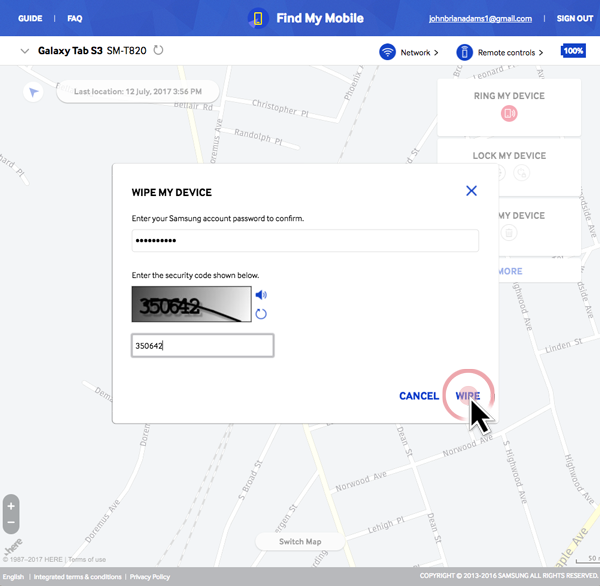The height and width of the screenshot is (586, 600).
Task: Zoom out of the map with minus
Action: [11, 522]
